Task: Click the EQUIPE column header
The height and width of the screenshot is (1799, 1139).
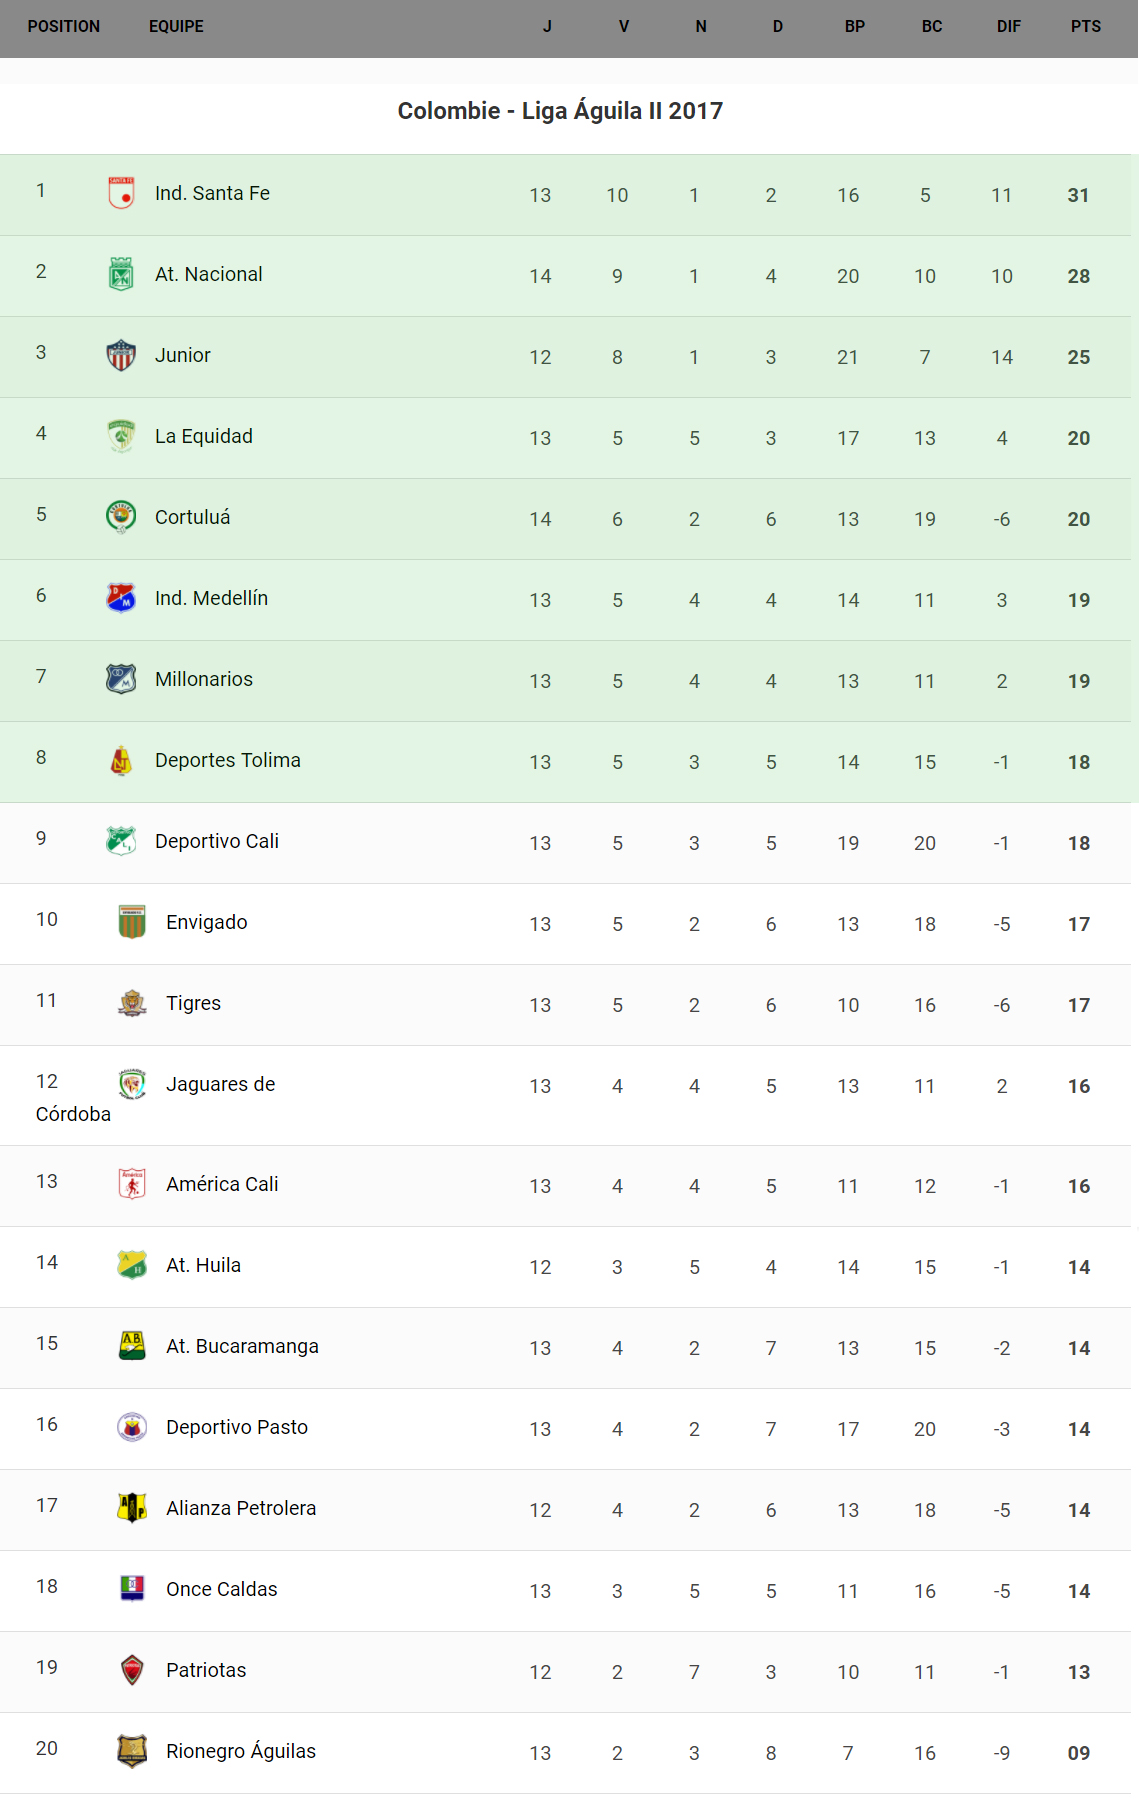Action: click(176, 27)
